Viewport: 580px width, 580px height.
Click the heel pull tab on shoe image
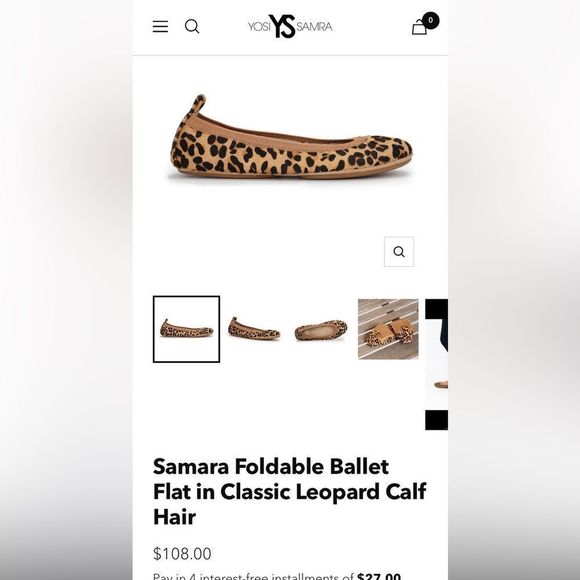199,104
